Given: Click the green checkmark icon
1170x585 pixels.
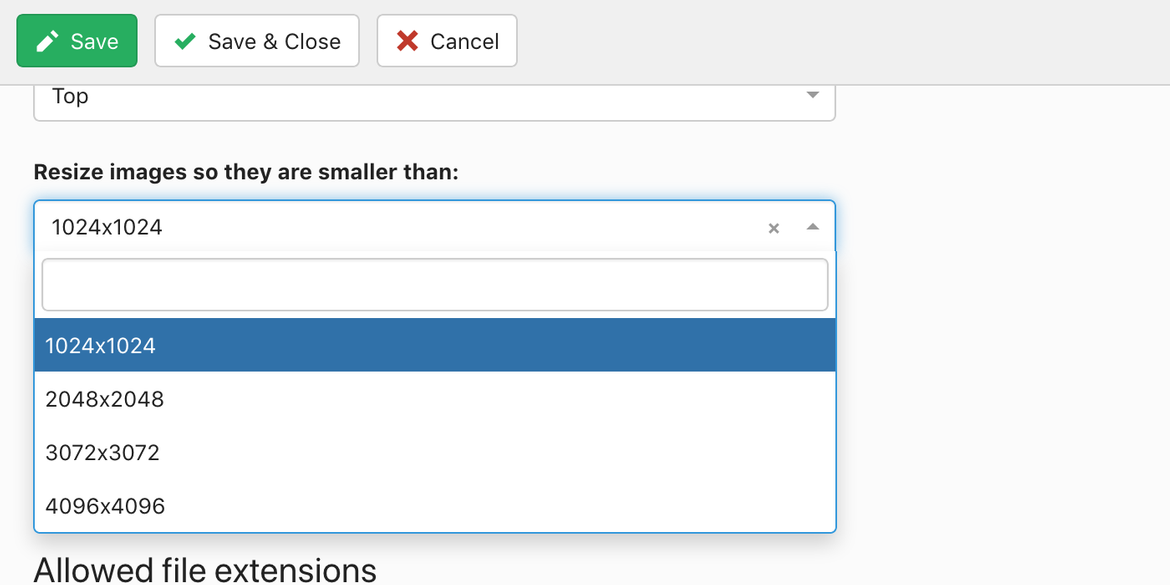Looking at the screenshot, I should 185,41.
